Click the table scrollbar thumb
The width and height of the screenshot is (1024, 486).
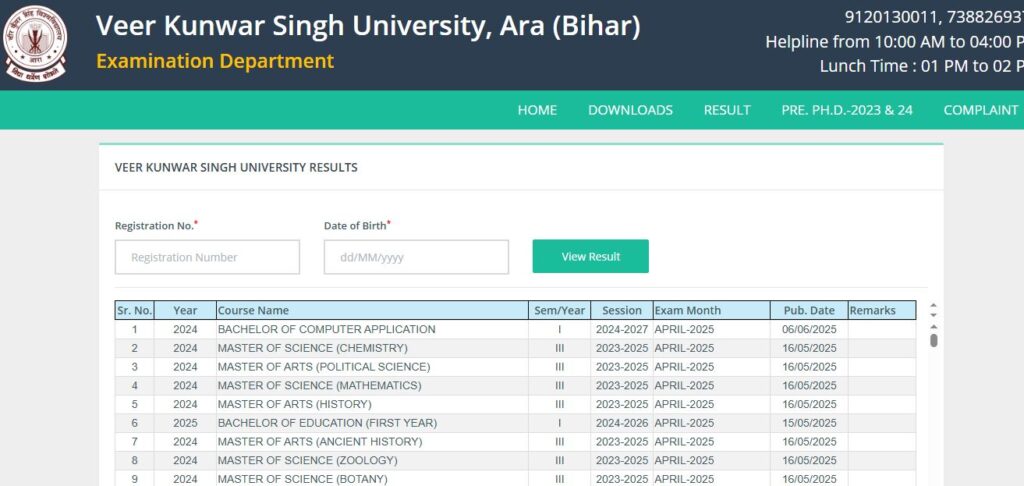(x=934, y=340)
